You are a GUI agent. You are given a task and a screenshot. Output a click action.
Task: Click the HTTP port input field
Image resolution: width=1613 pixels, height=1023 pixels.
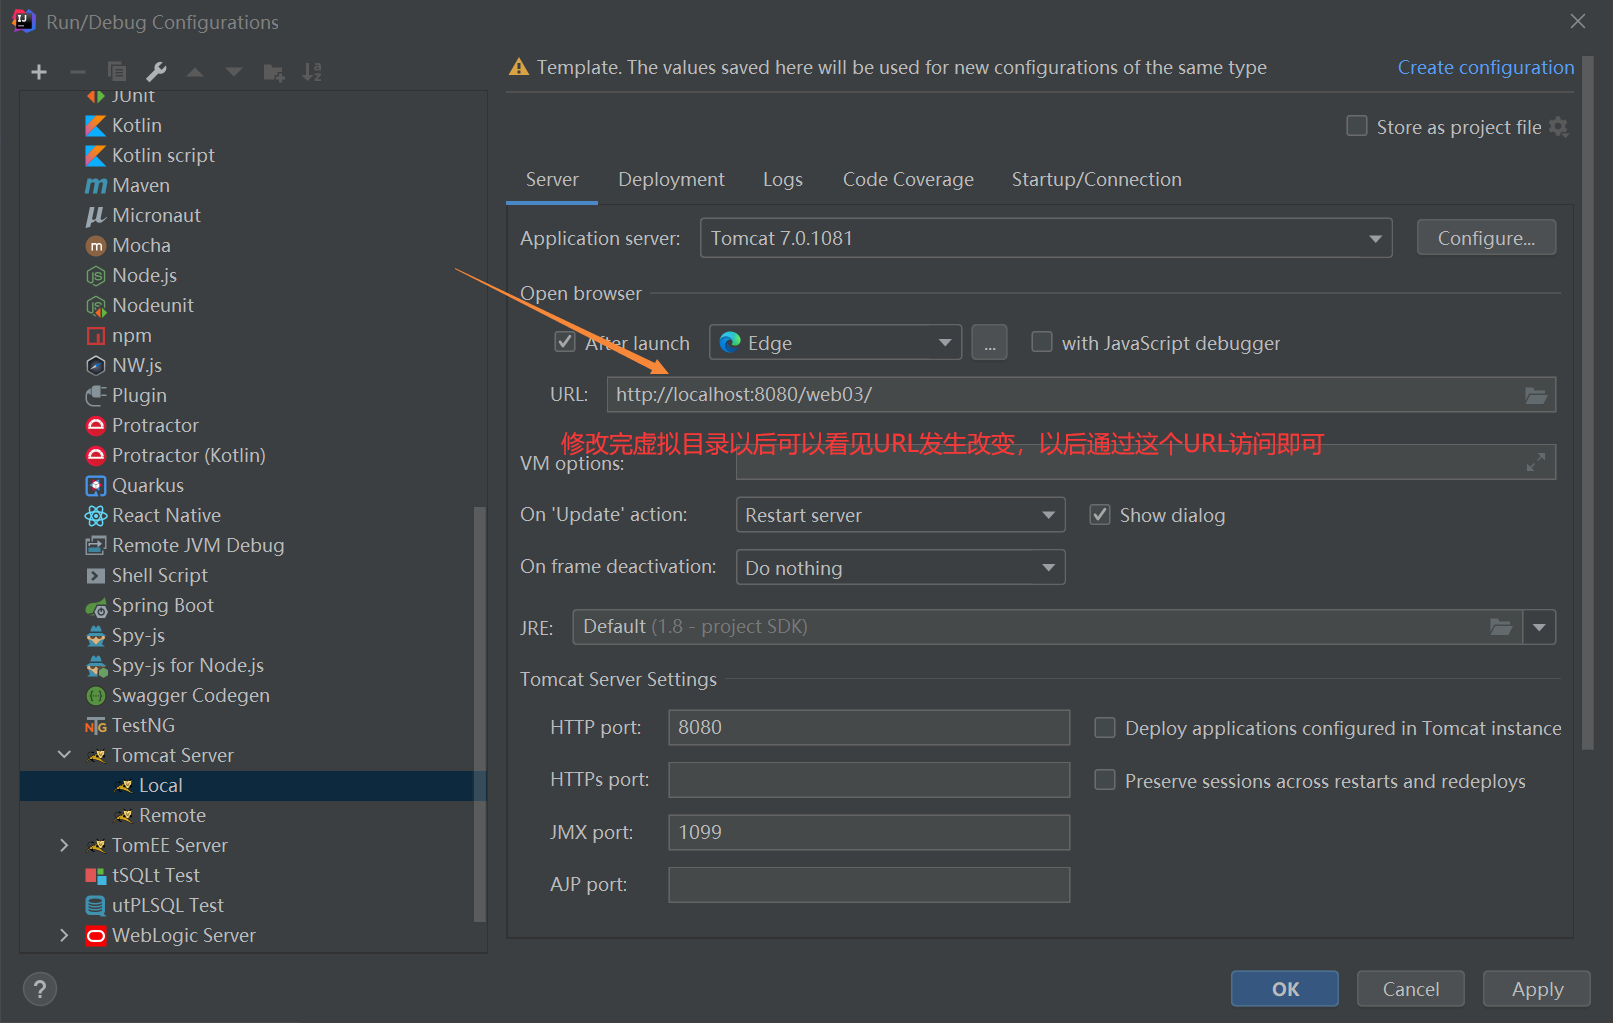pos(868,727)
